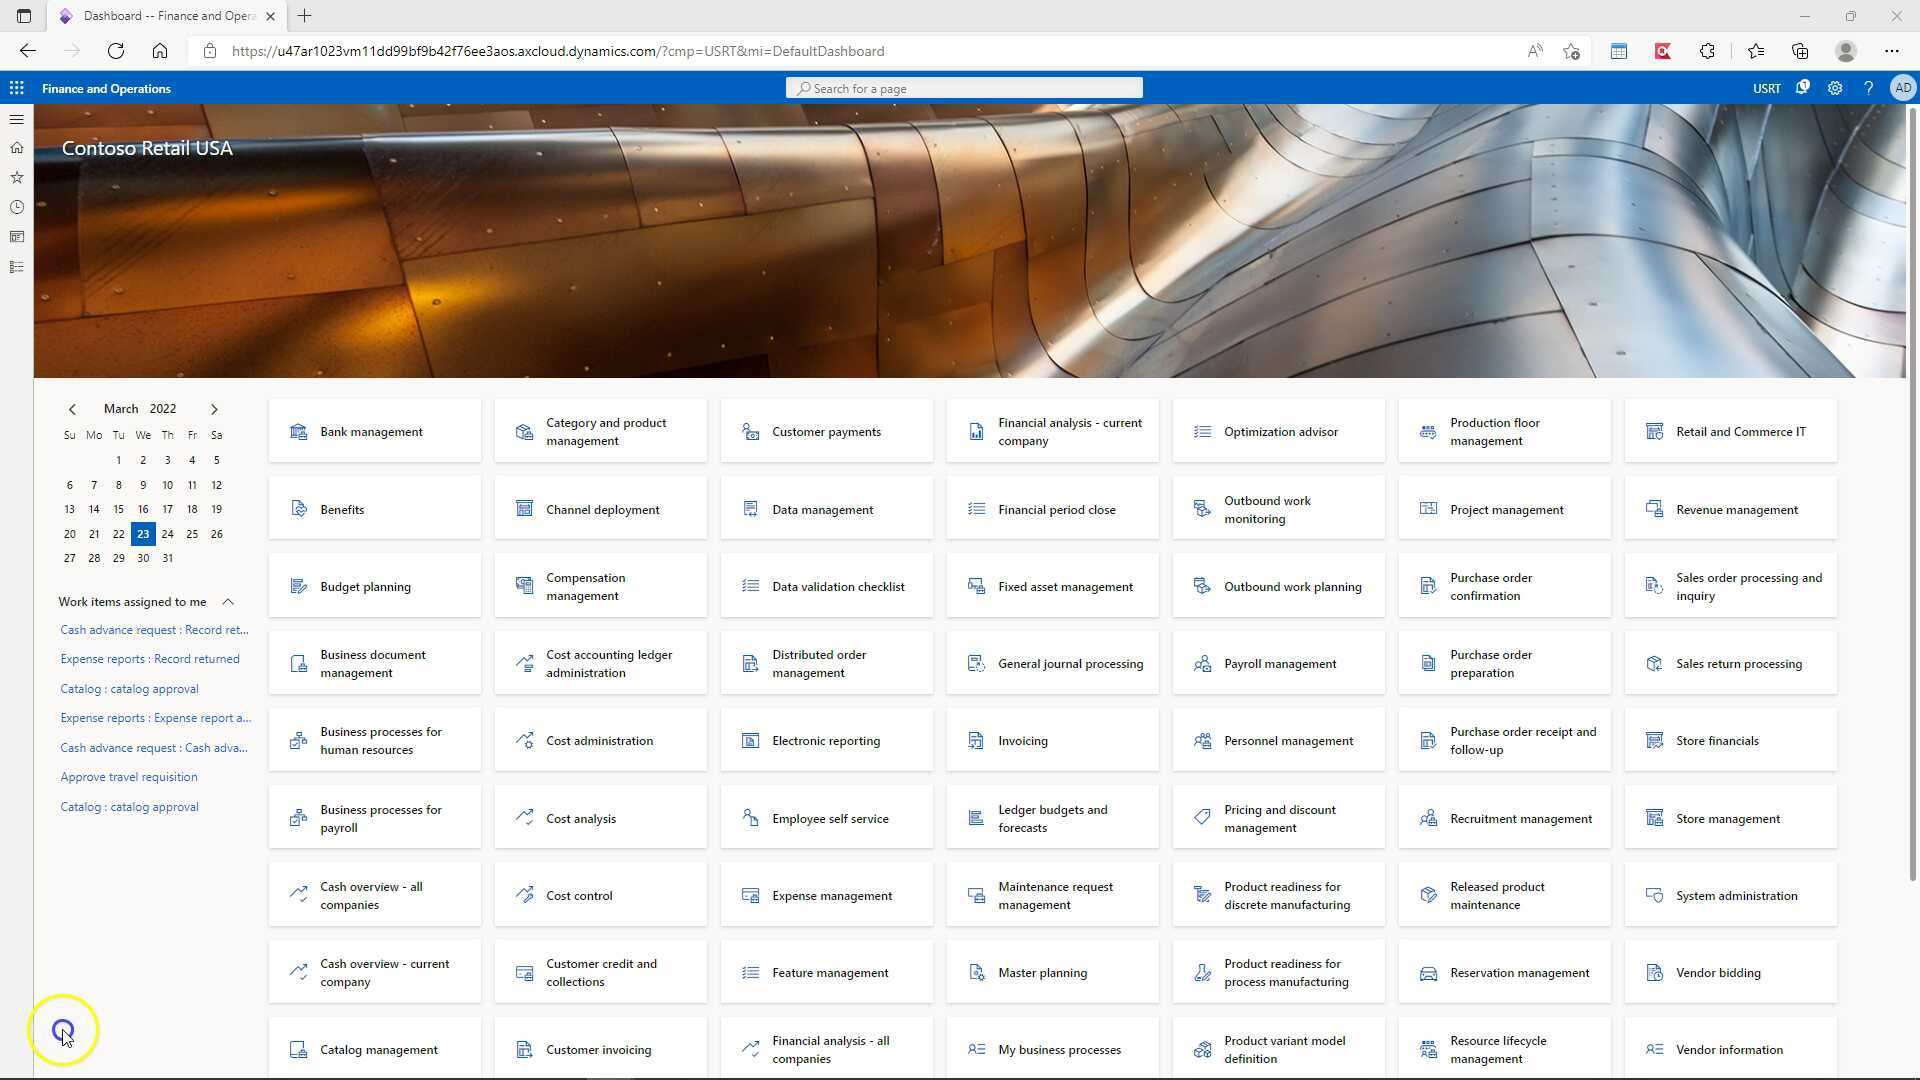Screen dimensions: 1920x1080
Task: Click the Search for a page field
Action: click(x=964, y=88)
